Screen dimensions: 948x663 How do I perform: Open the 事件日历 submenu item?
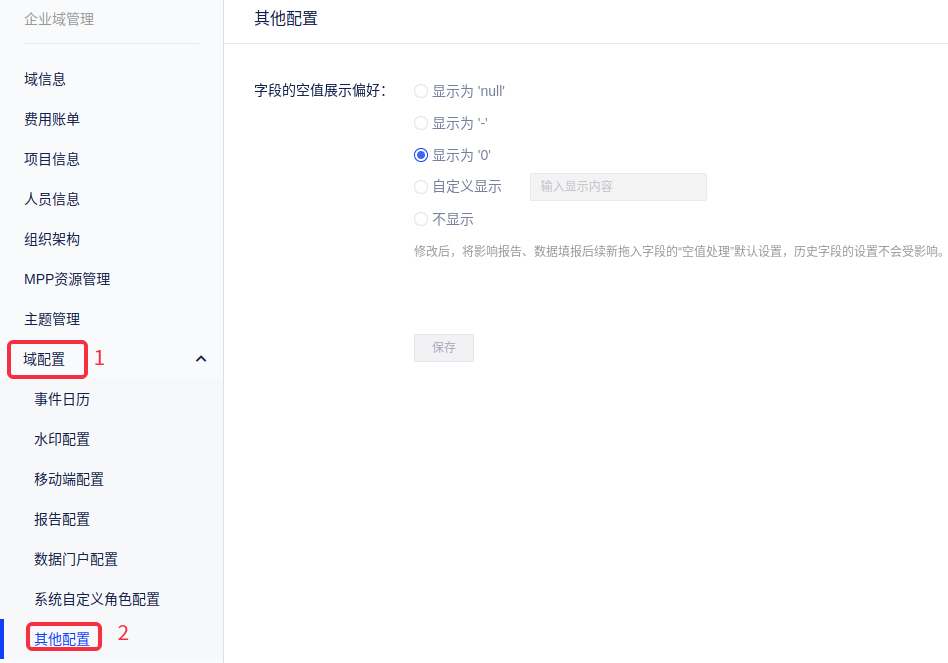(x=62, y=399)
